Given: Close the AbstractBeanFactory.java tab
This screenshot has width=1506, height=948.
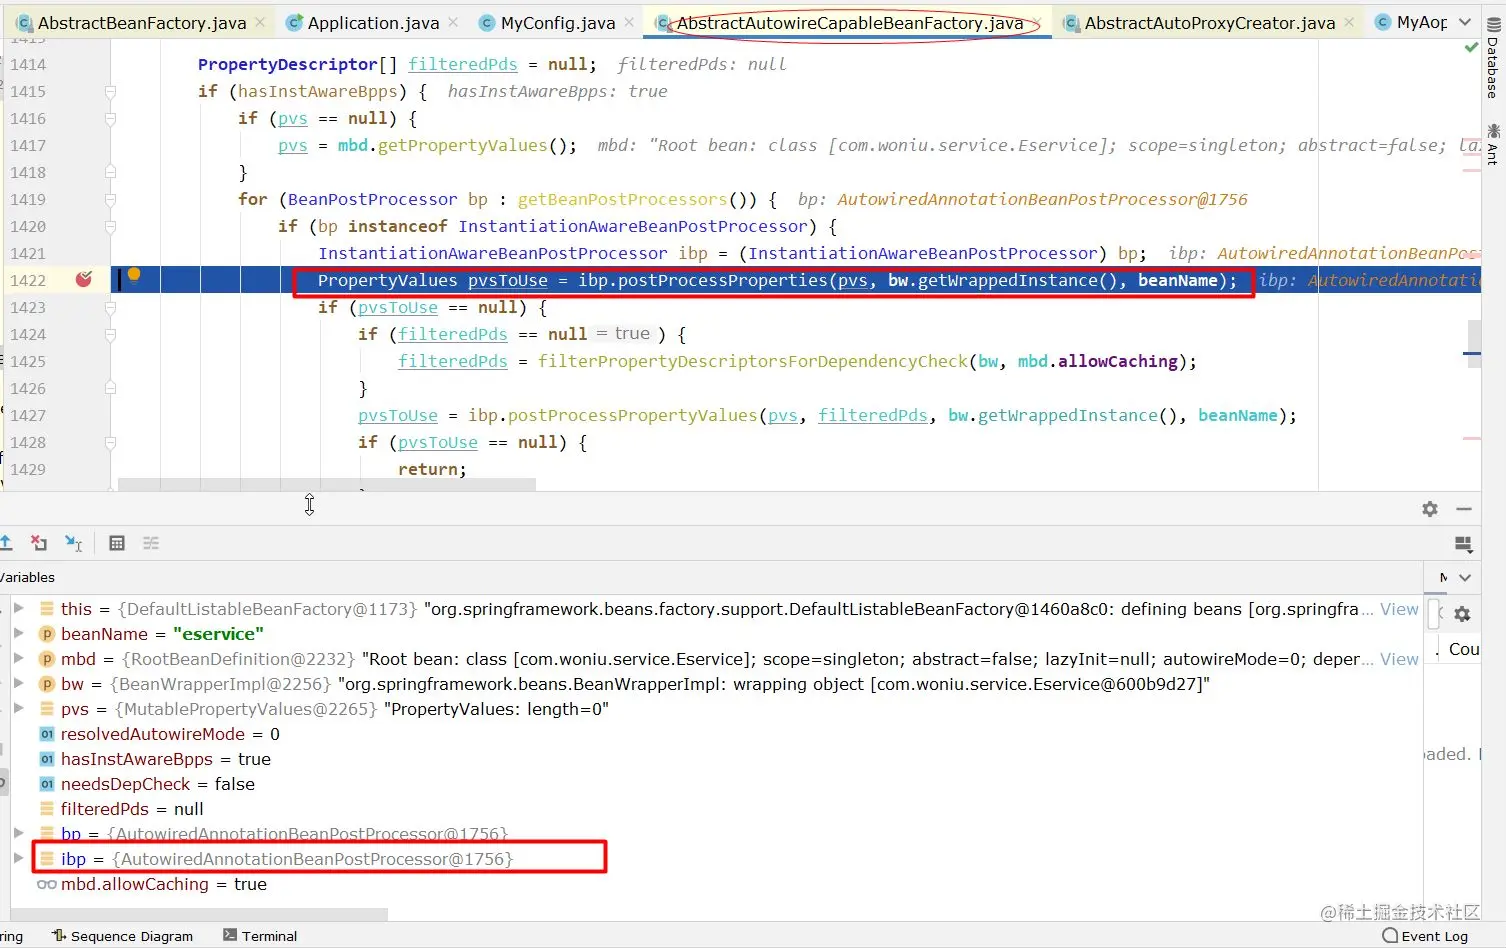Looking at the screenshot, I should pyautogui.click(x=261, y=22).
